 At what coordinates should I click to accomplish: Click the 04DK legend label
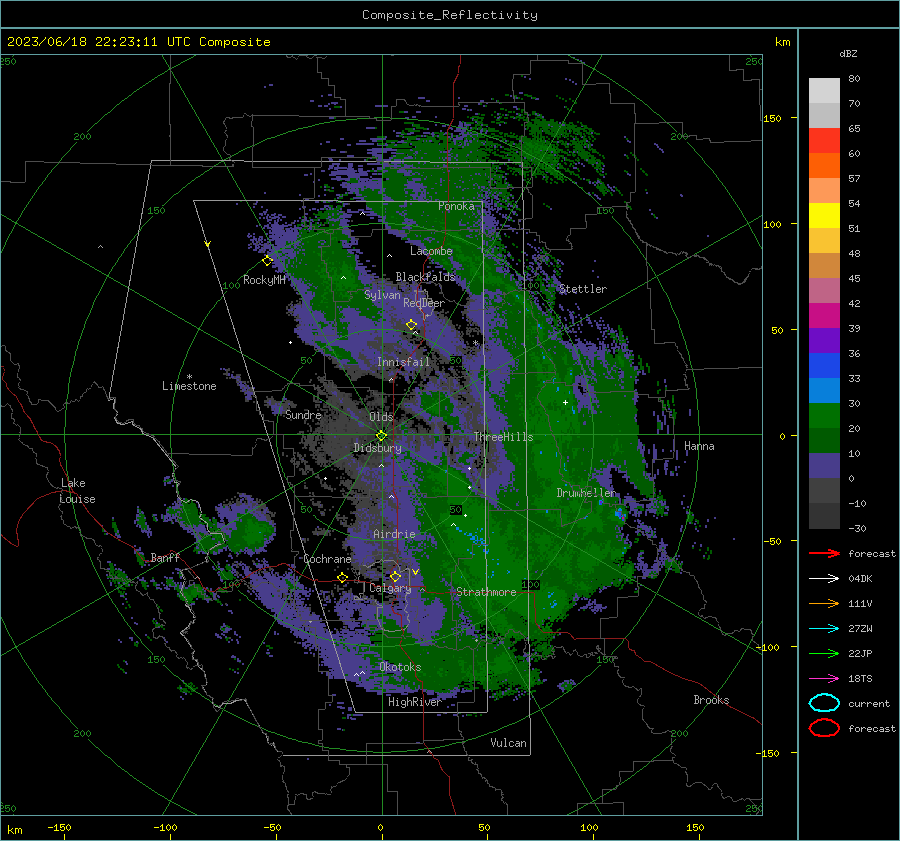(x=860, y=579)
